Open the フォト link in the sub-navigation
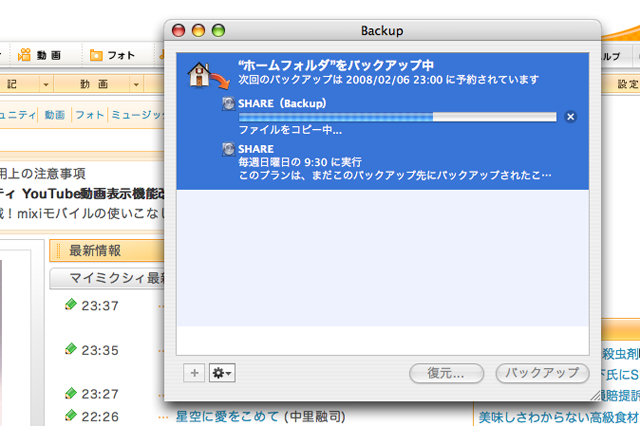 click(x=89, y=115)
